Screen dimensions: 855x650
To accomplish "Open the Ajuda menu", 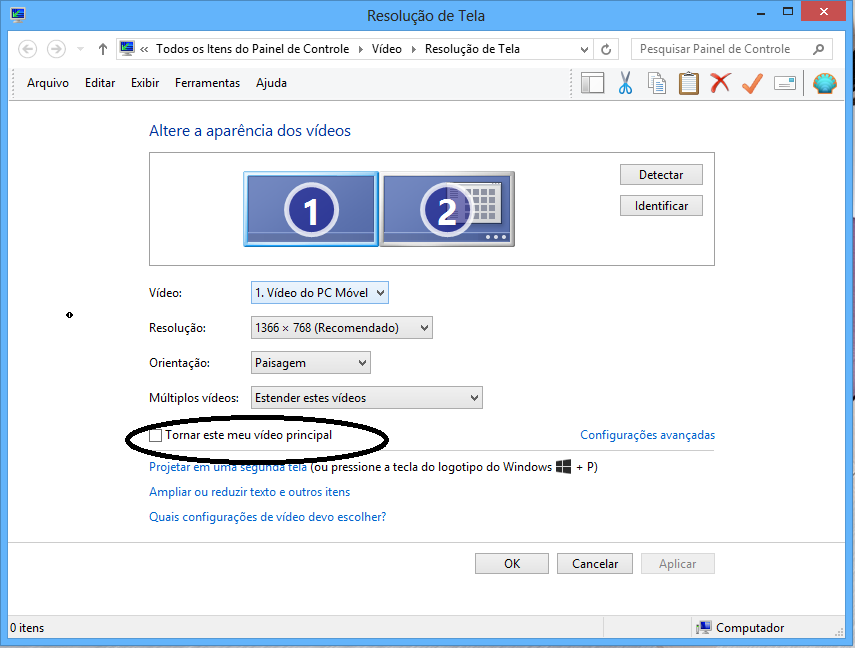I will point(271,83).
